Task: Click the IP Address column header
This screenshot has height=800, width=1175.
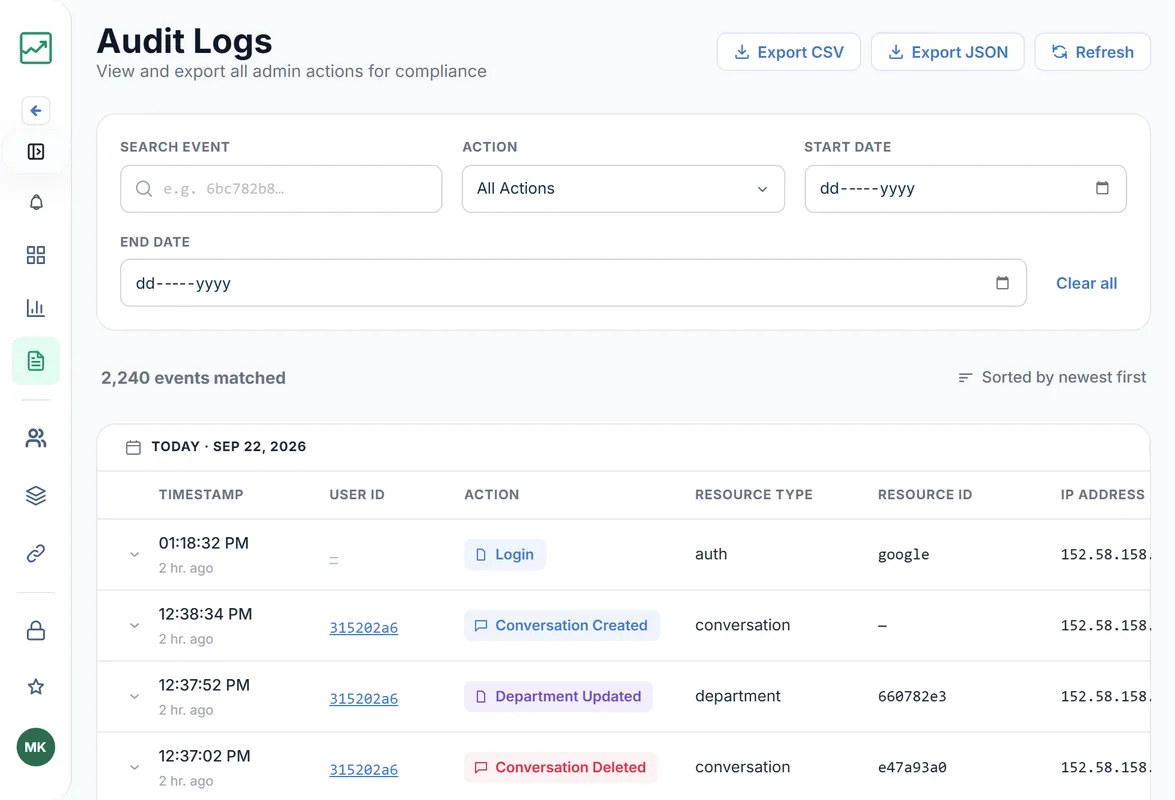Action: click(x=1102, y=494)
